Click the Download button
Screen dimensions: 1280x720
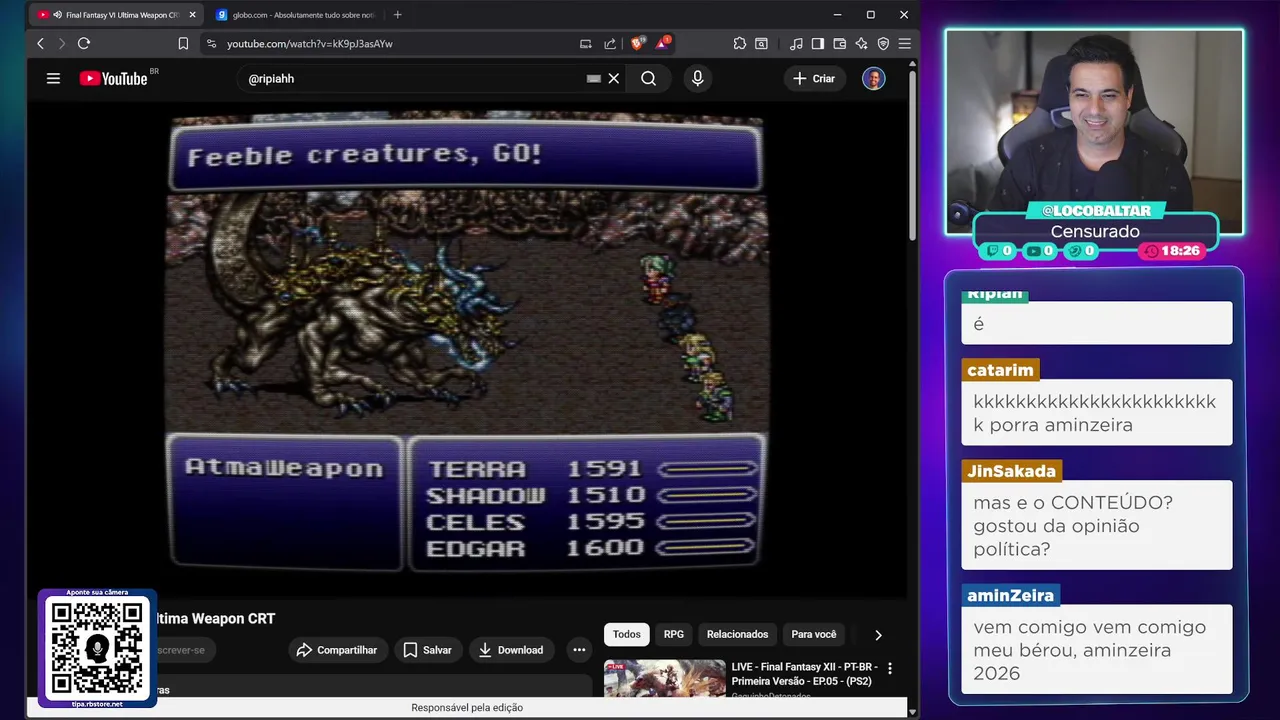coord(511,650)
